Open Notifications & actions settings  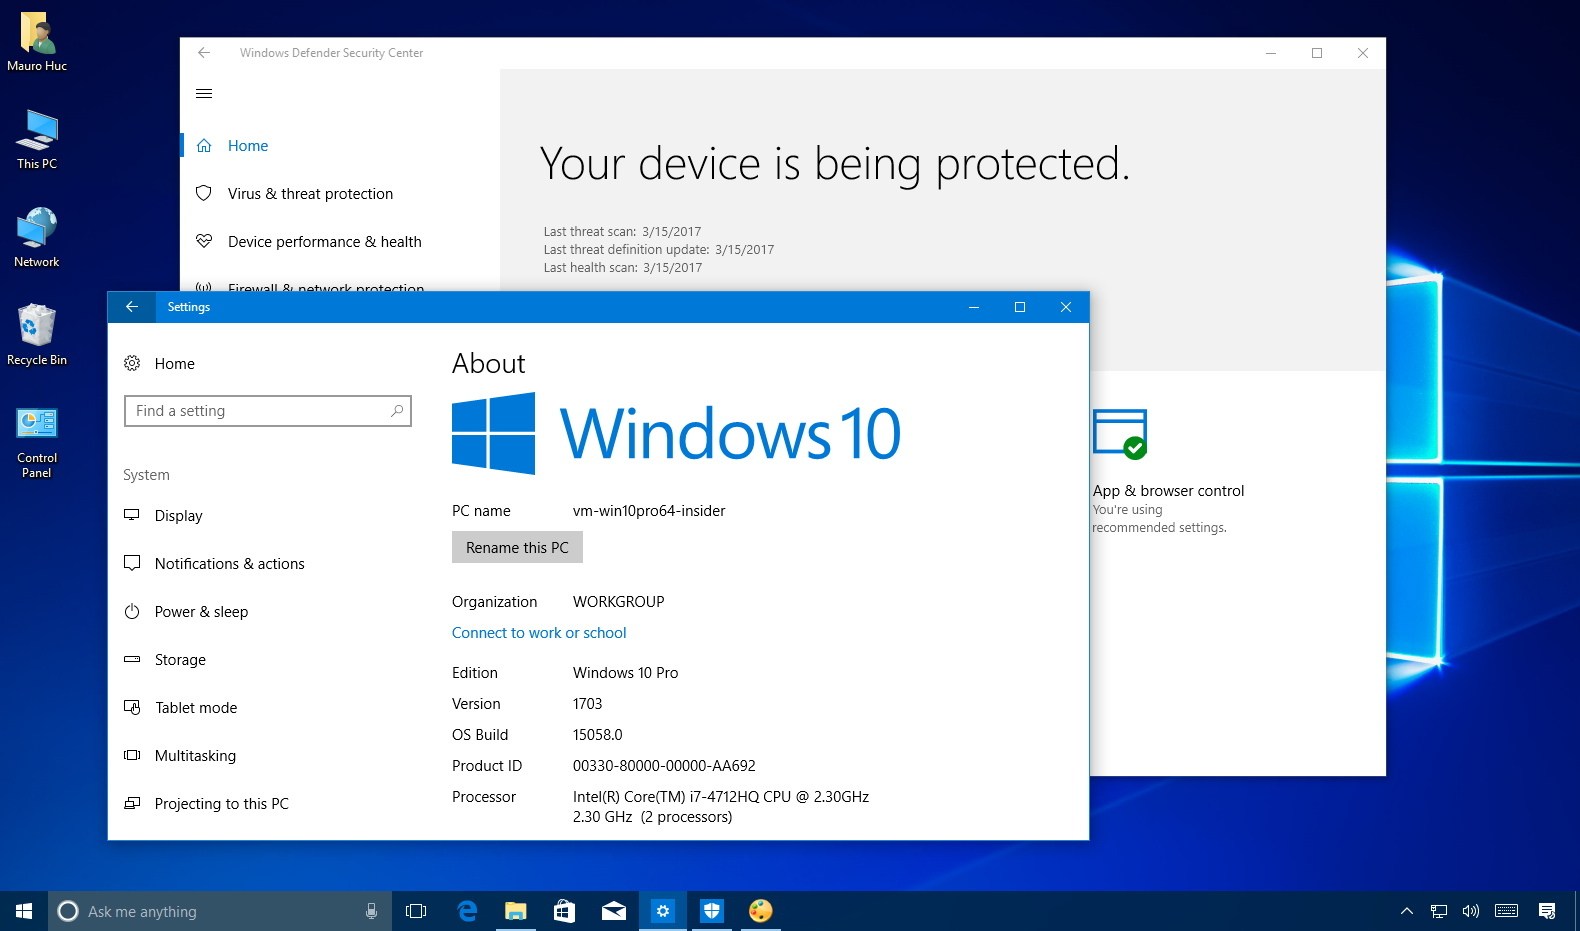[x=229, y=564]
